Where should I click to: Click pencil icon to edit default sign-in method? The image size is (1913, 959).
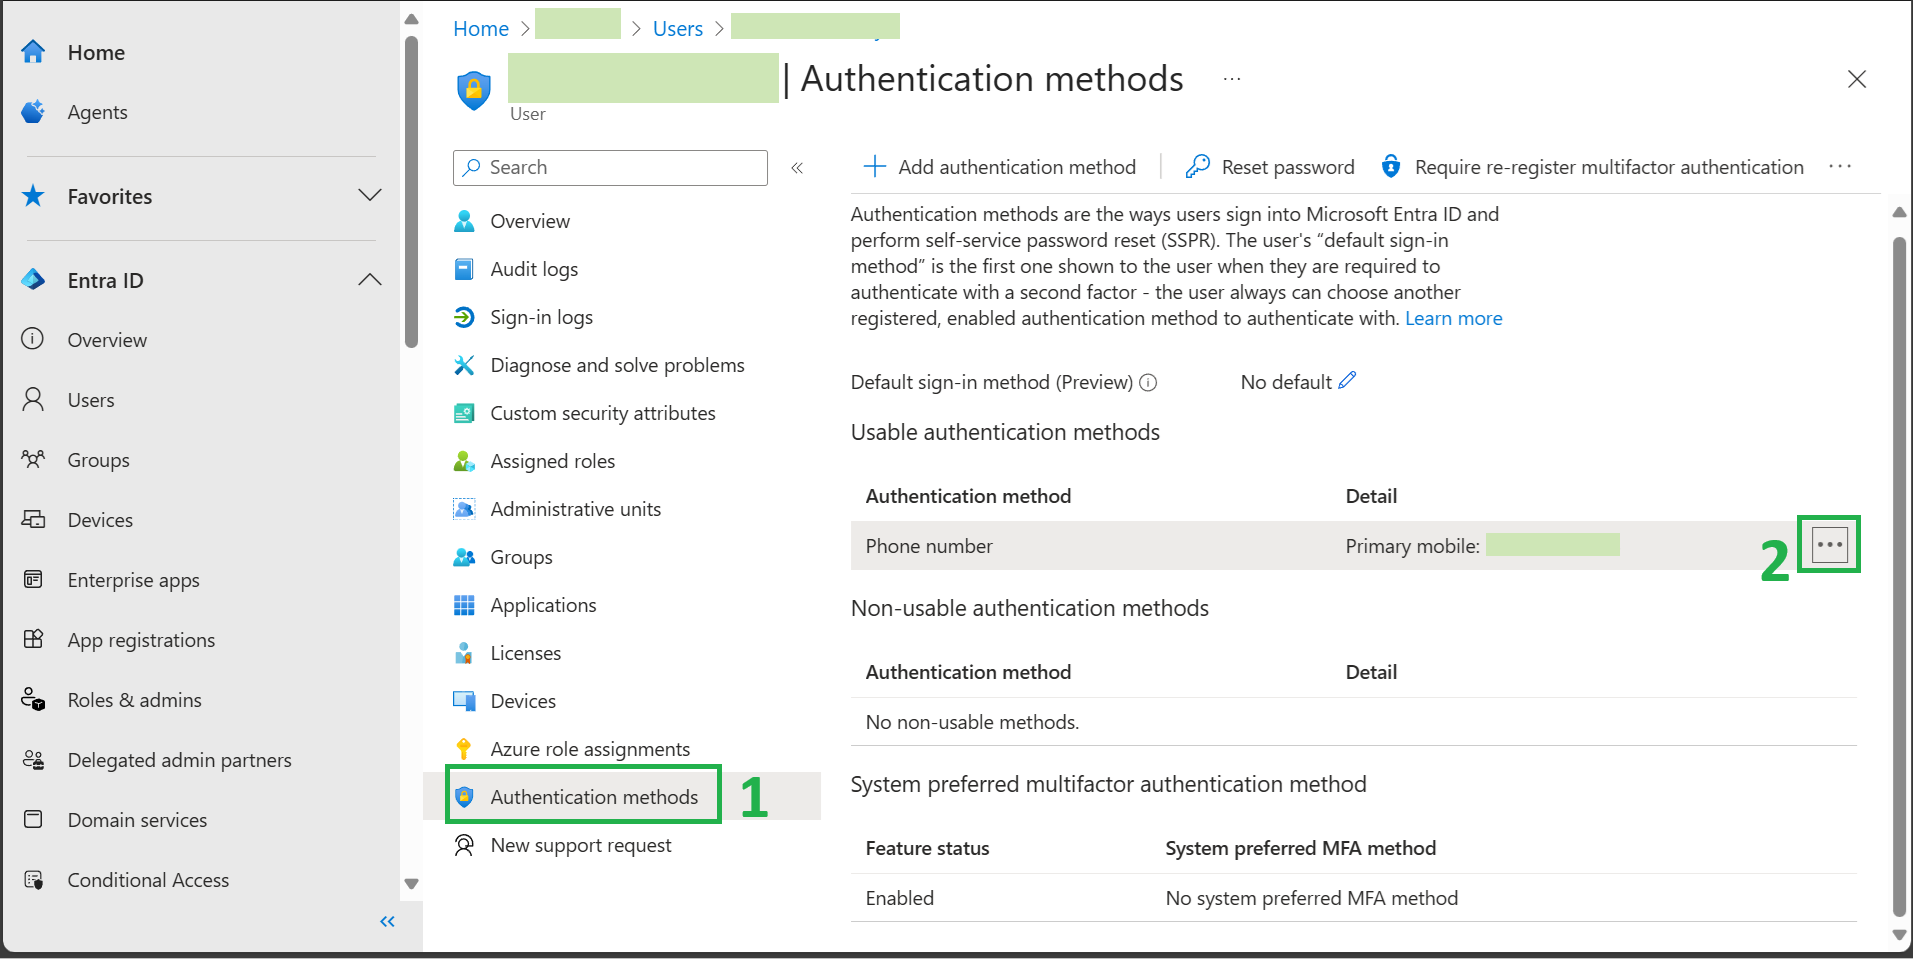point(1347,380)
